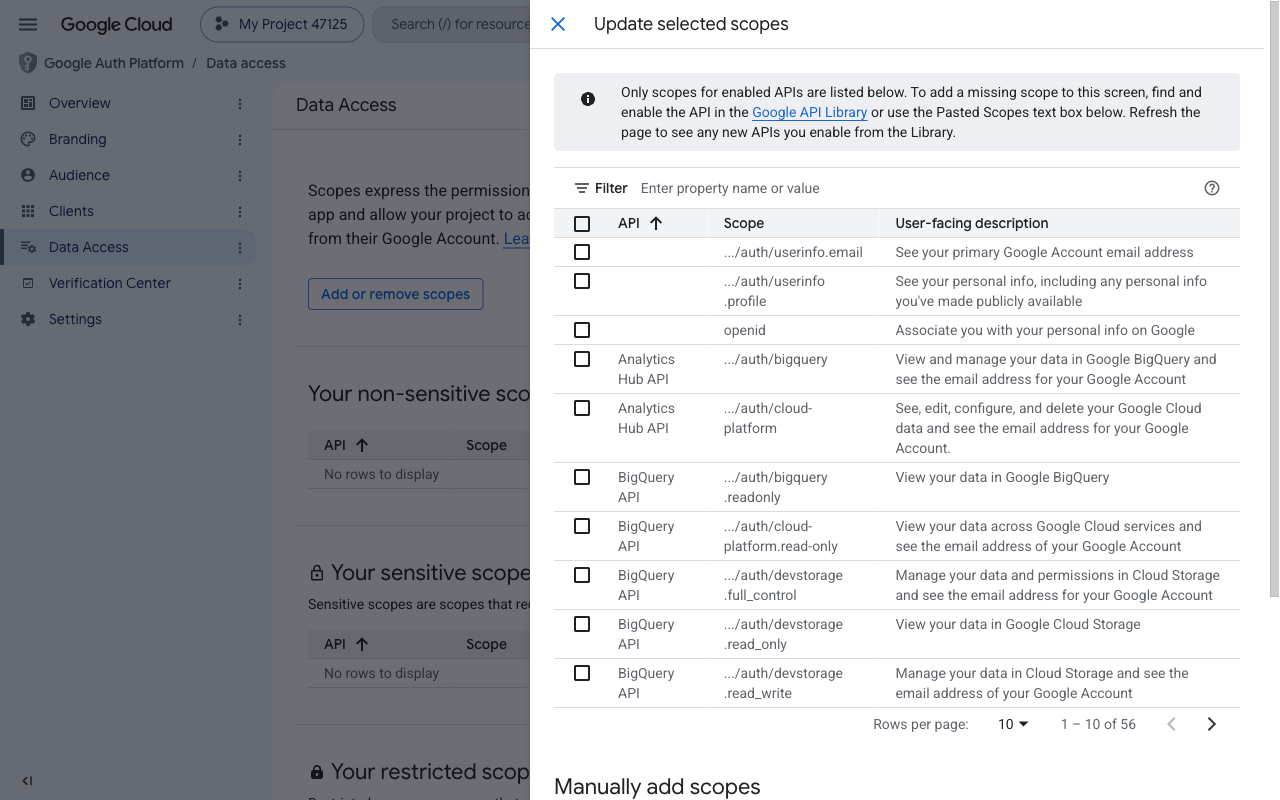Click the Filter icon above the table
The image size is (1280, 800).
(x=582, y=188)
